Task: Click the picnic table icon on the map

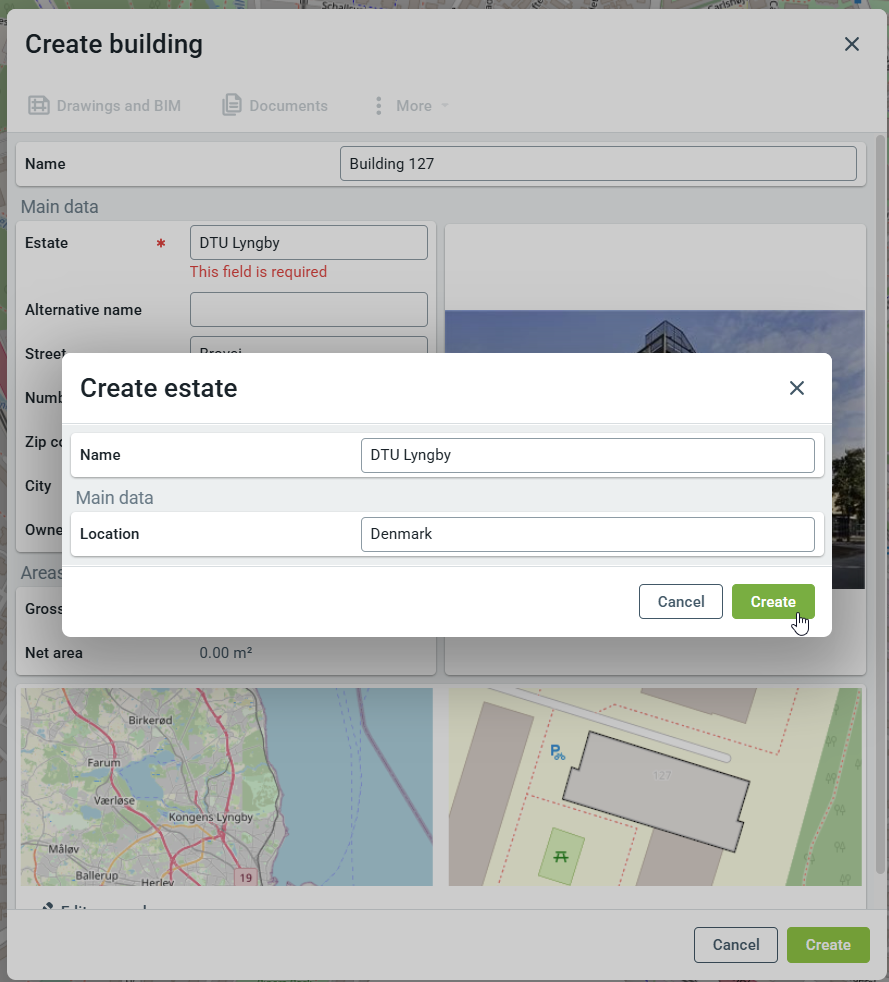Action: pyautogui.click(x=561, y=856)
